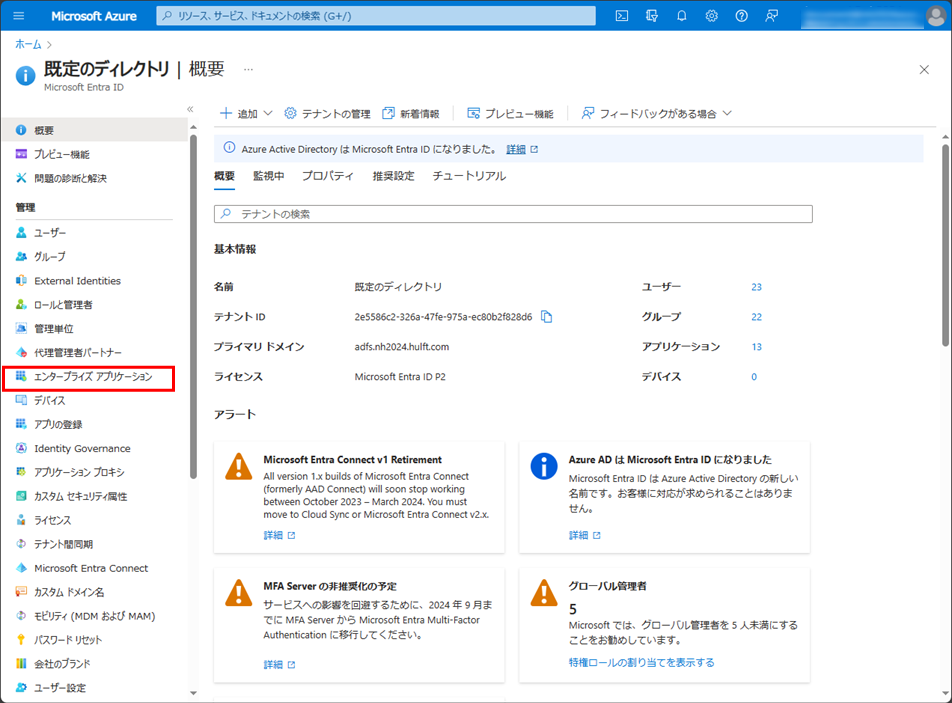Open the settings gear icon in header
Viewport: 952px width, 703px height.
tap(711, 16)
